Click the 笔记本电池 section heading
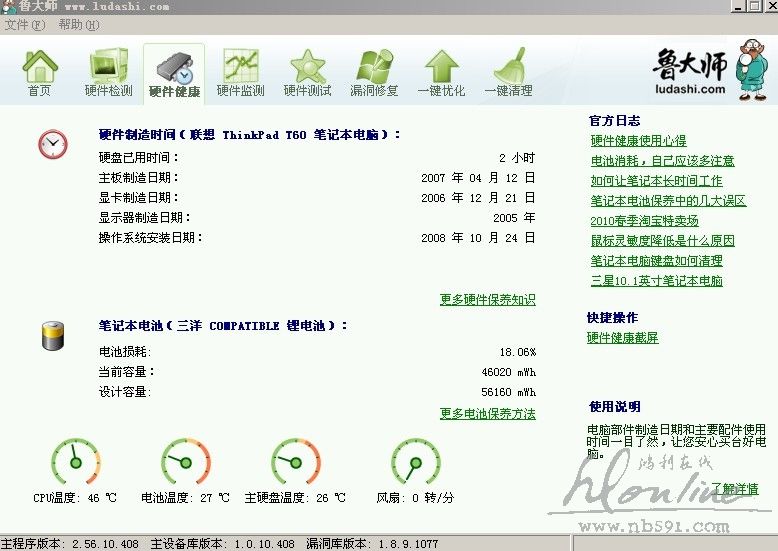This screenshot has width=778, height=551. 223,326
